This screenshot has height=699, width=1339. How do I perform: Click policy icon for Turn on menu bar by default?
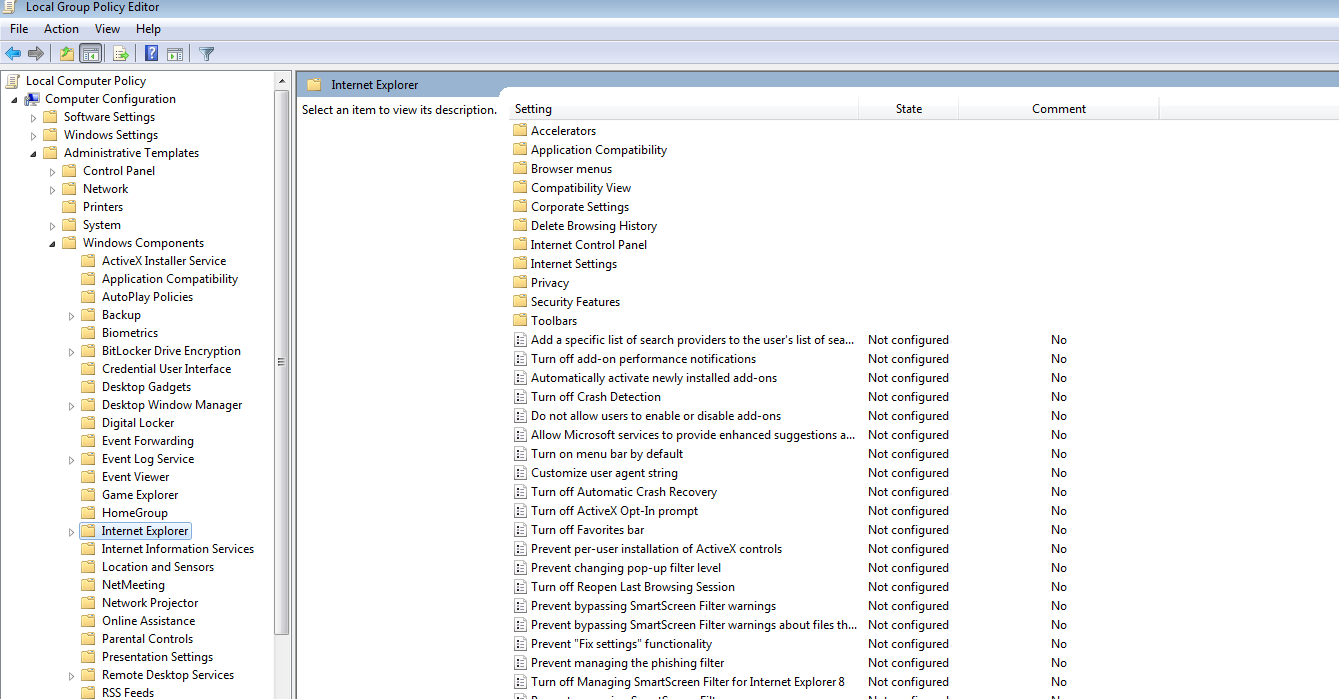coord(520,454)
